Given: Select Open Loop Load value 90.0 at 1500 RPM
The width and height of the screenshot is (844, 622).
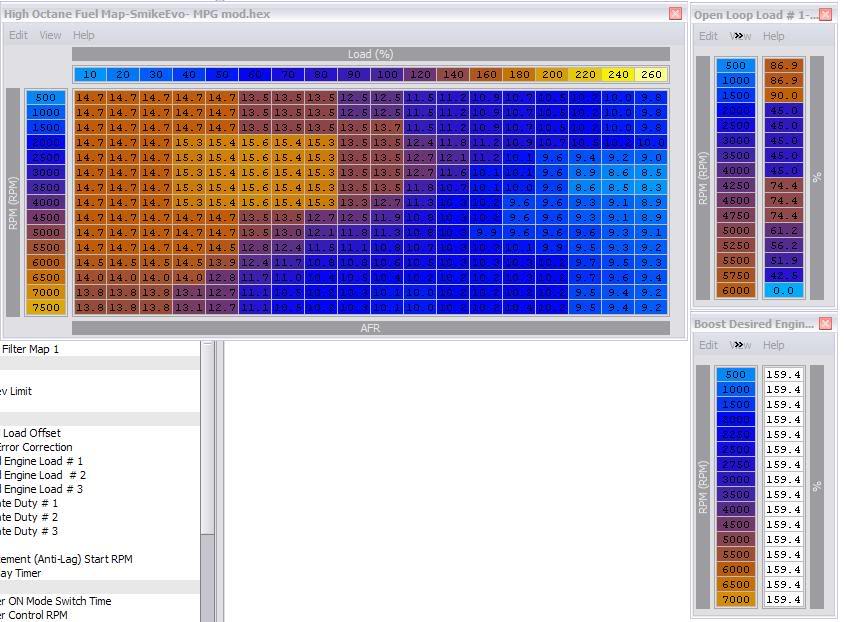Looking at the screenshot, I should (x=784, y=95).
